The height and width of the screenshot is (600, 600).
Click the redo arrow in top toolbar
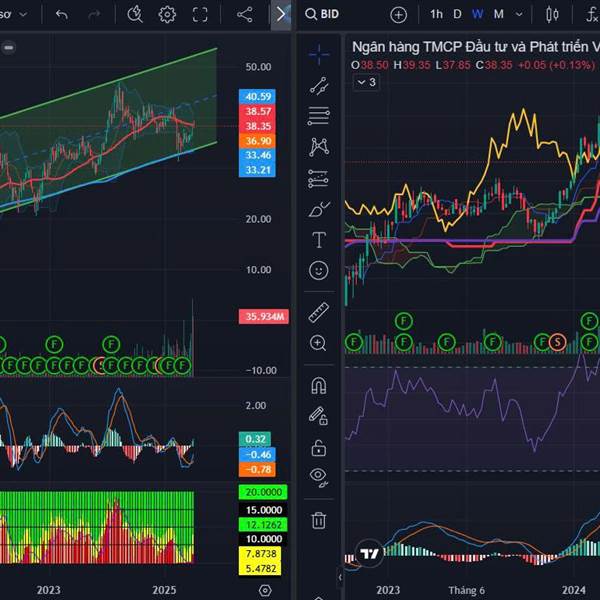94,15
